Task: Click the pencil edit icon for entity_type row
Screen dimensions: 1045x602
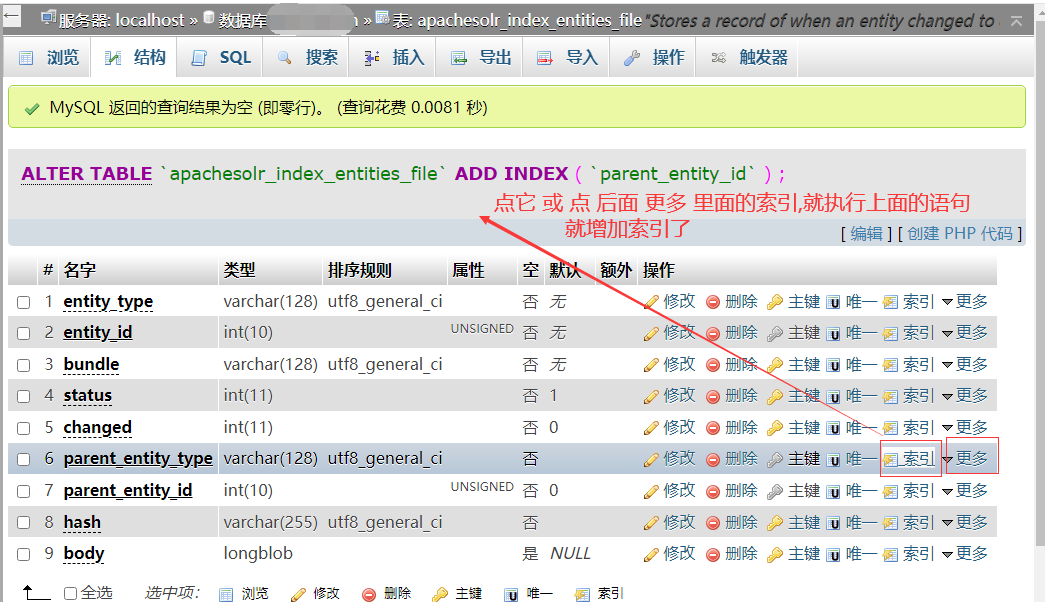Action: 652,302
